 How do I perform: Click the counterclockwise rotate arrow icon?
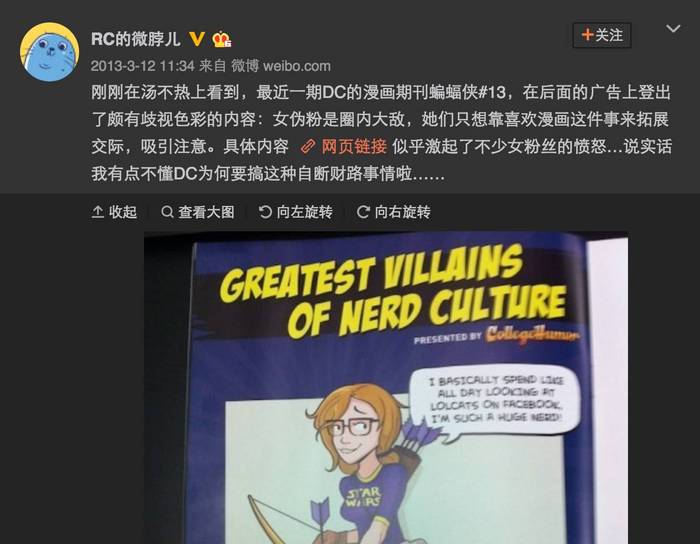[265, 212]
